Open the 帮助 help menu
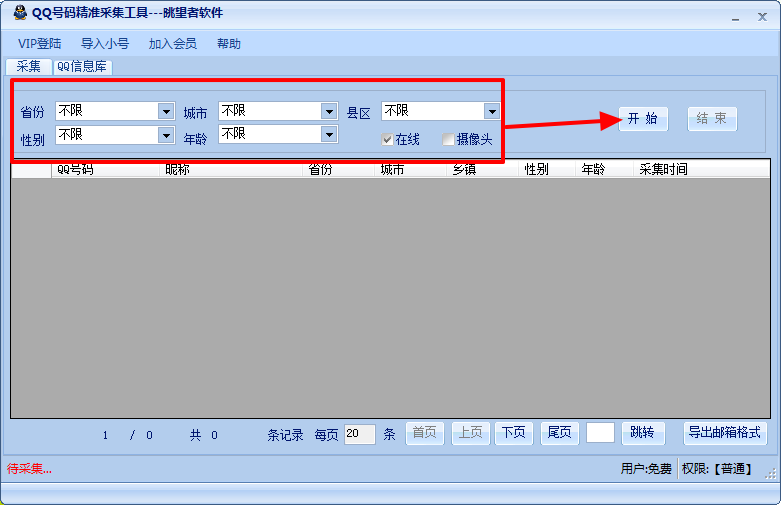This screenshot has height=505, width=781. [229, 44]
